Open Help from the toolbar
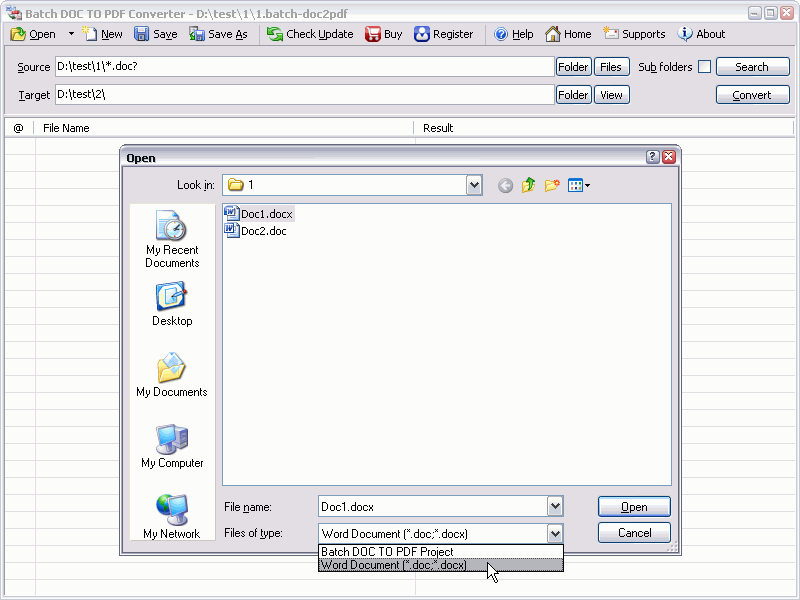Viewport: 800px width, 600px height. (x=514, y=34)
